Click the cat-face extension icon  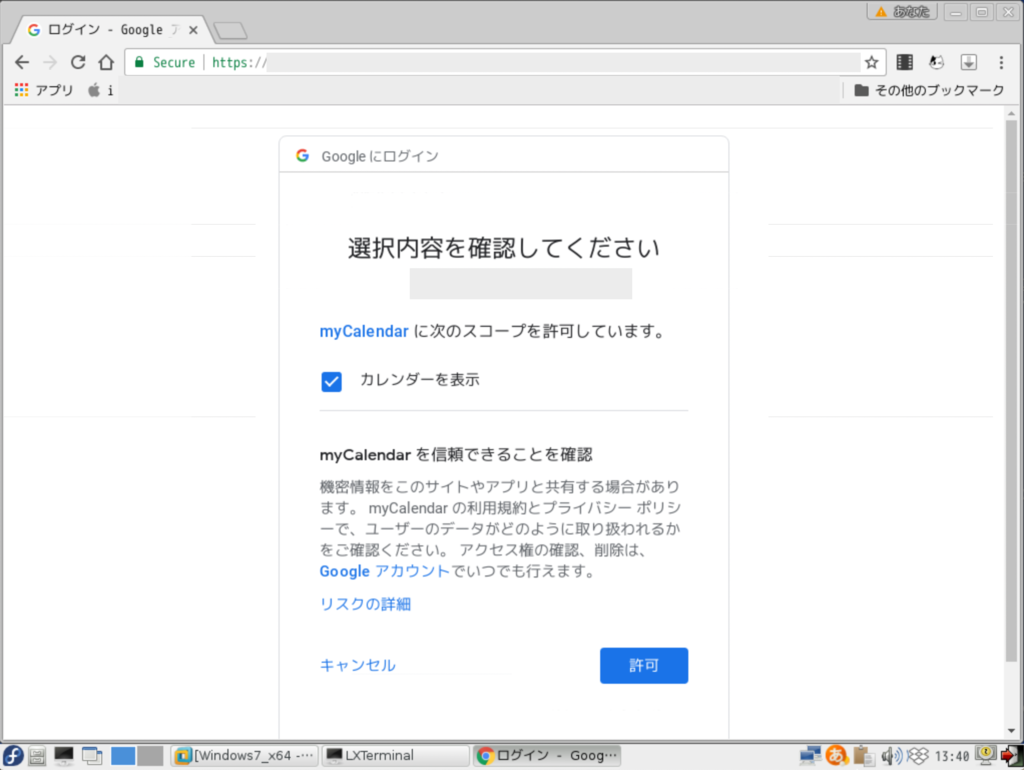pos(937,62)
